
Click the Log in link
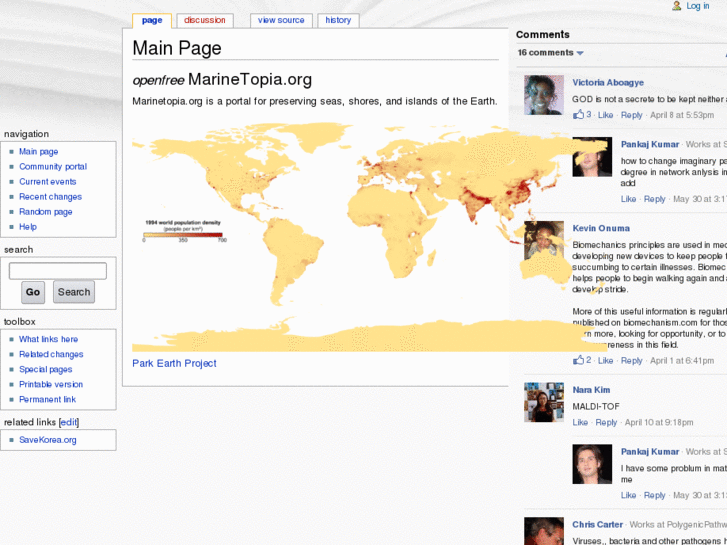click(698, 6)
